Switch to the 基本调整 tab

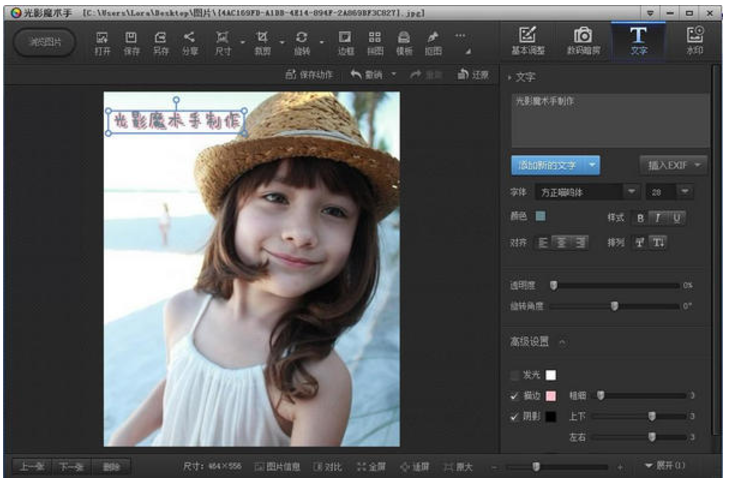point(529,40)
